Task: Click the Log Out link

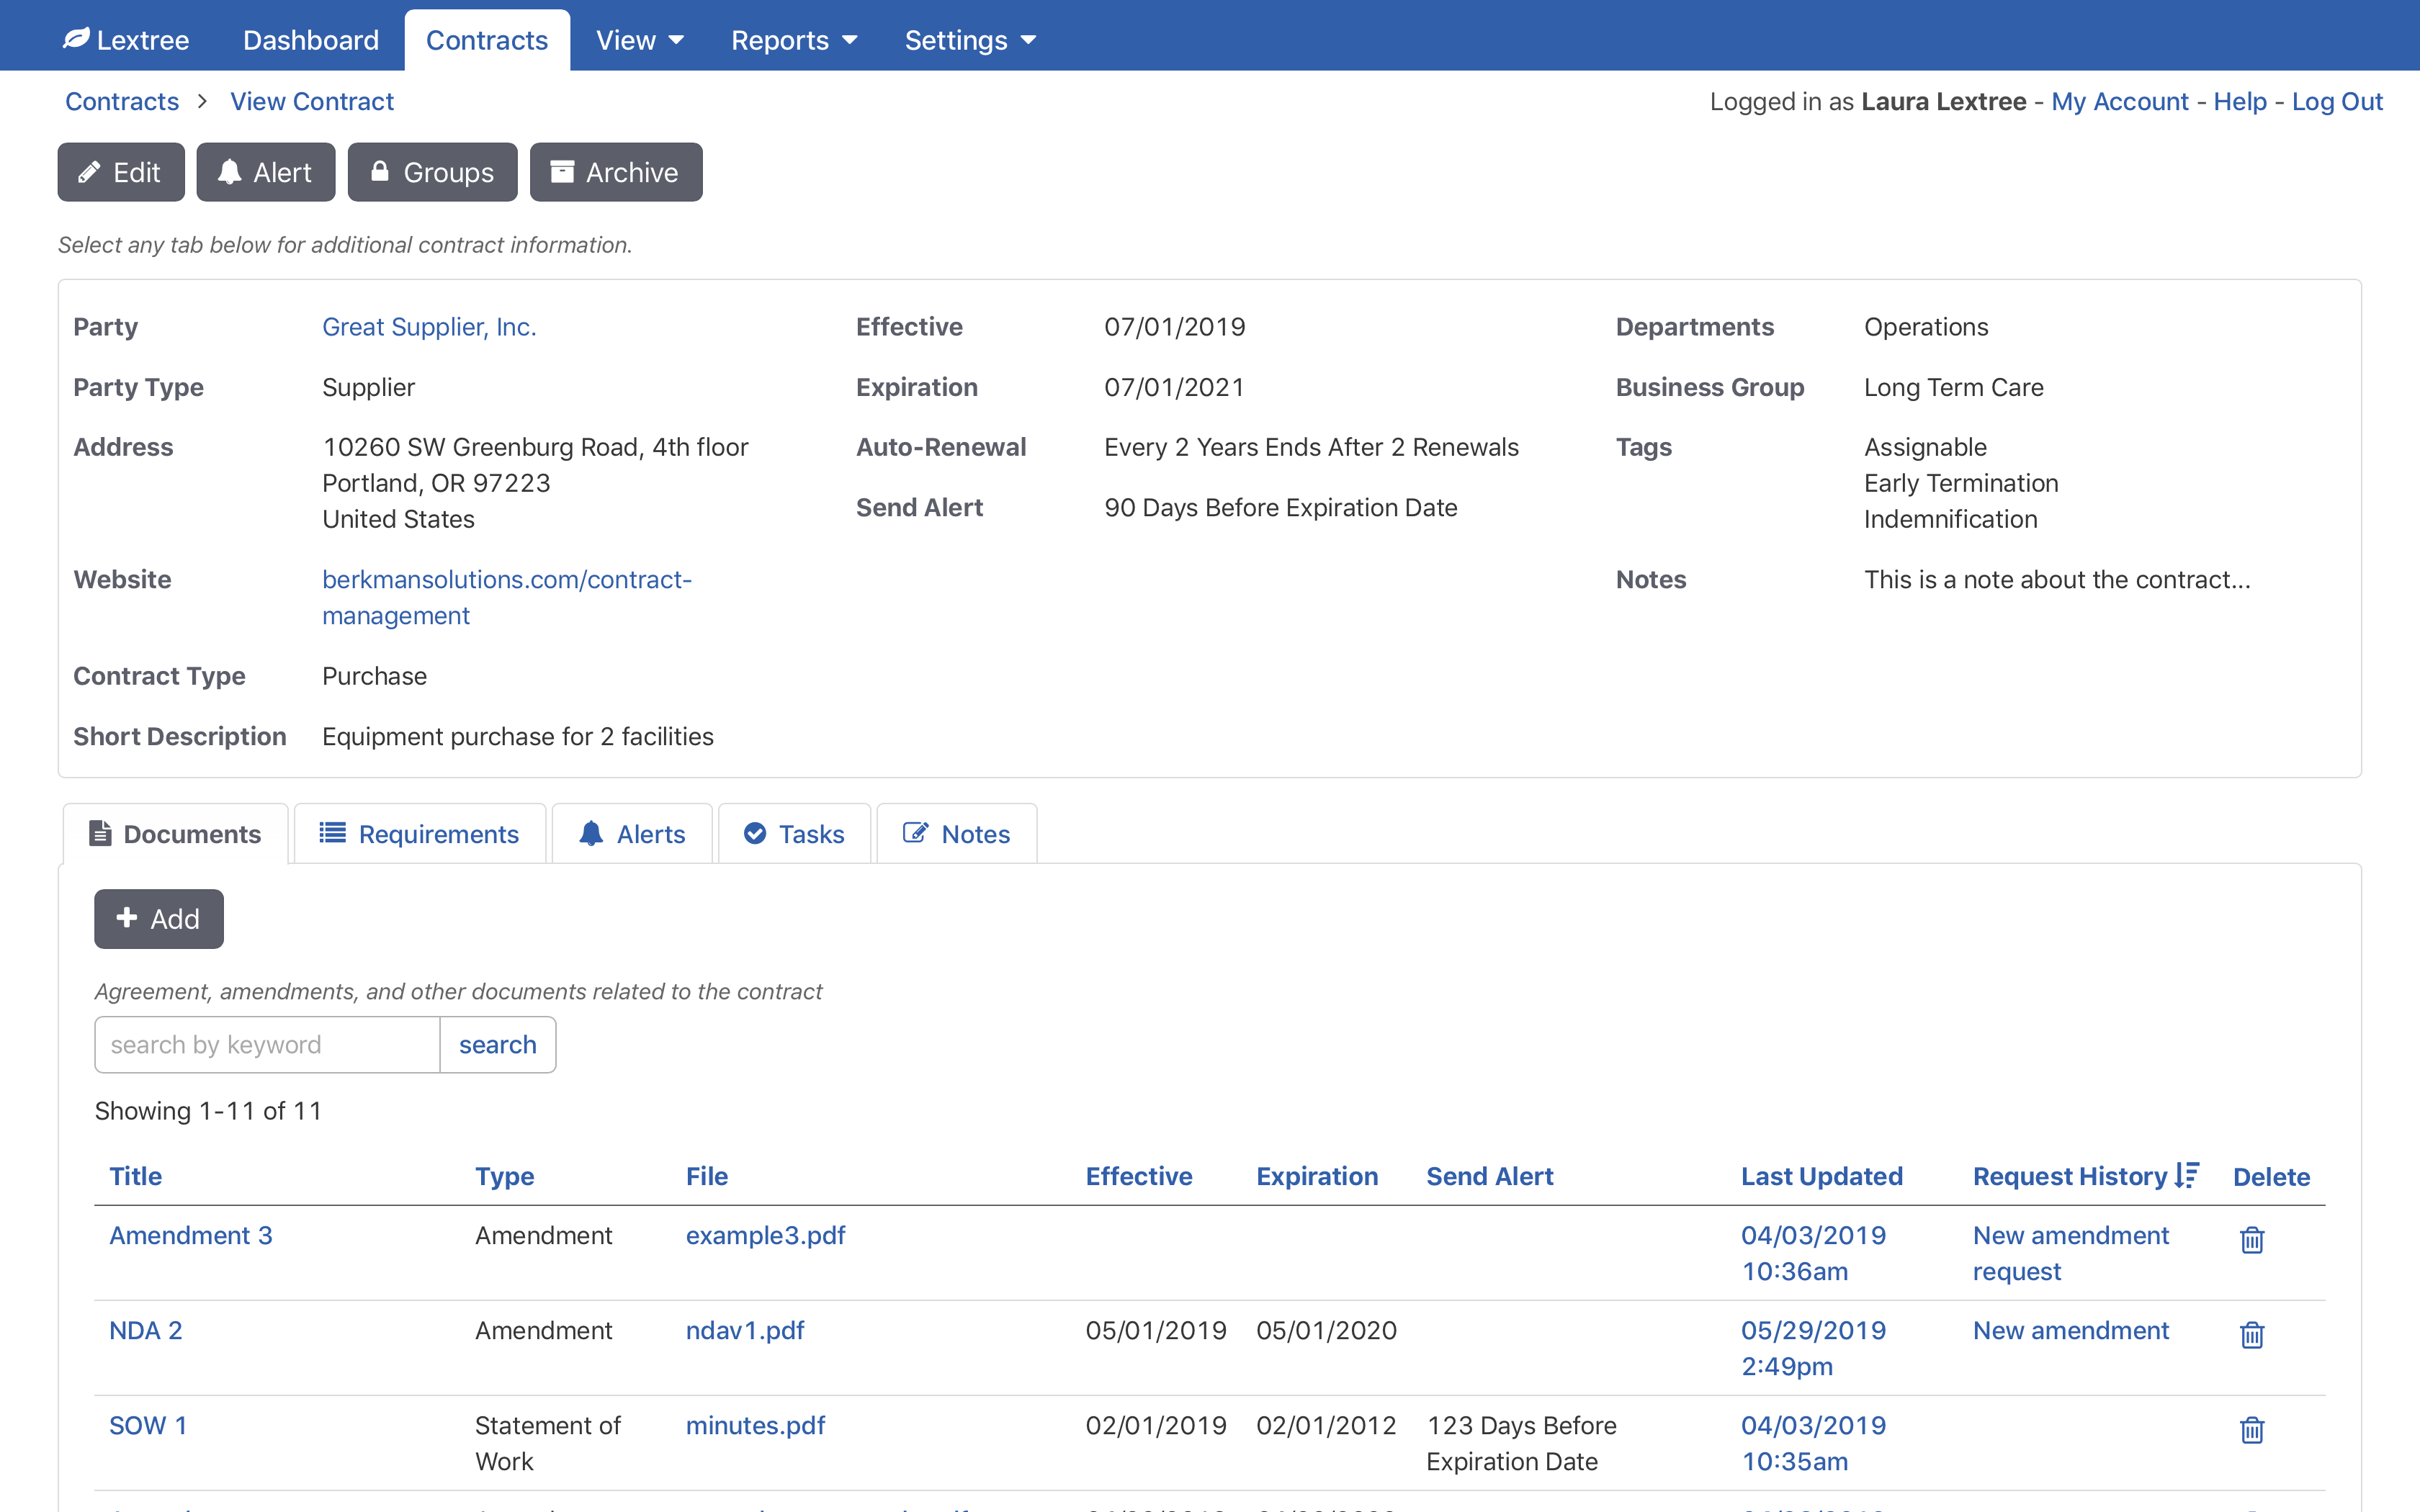Action: click(2337, 101)
